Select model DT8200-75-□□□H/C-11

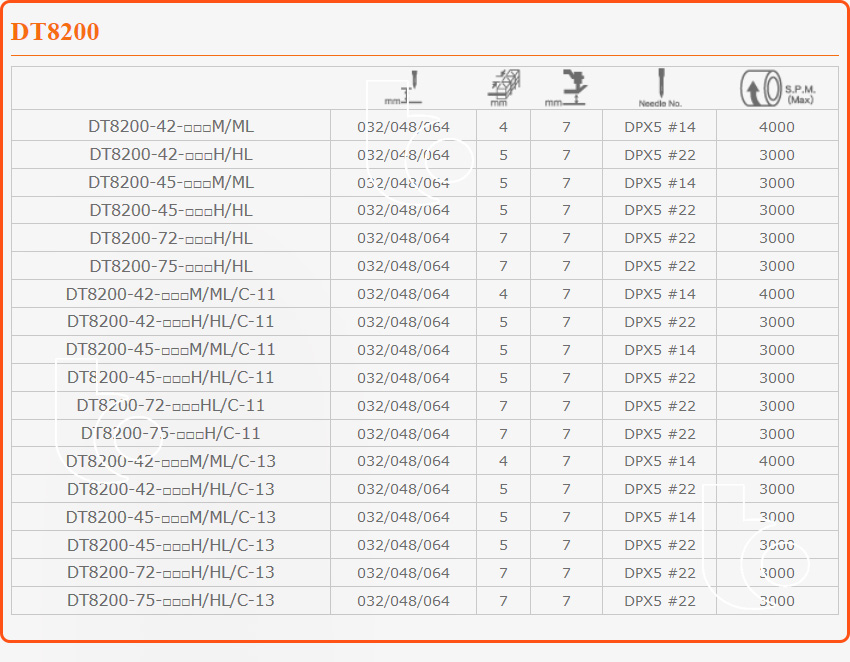click(x=171, y=433)
